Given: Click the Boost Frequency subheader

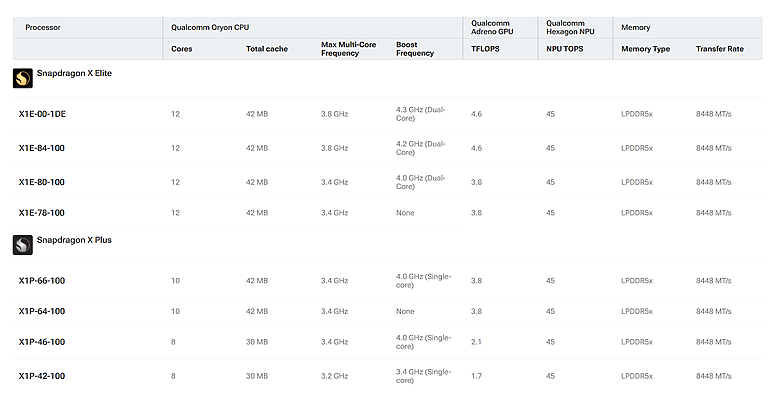Looking at the screenshot, I should (x=415, y=49).
